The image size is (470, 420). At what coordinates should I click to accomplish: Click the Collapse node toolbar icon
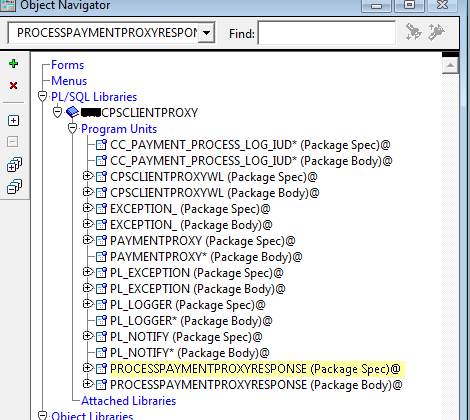click(13, 142)
